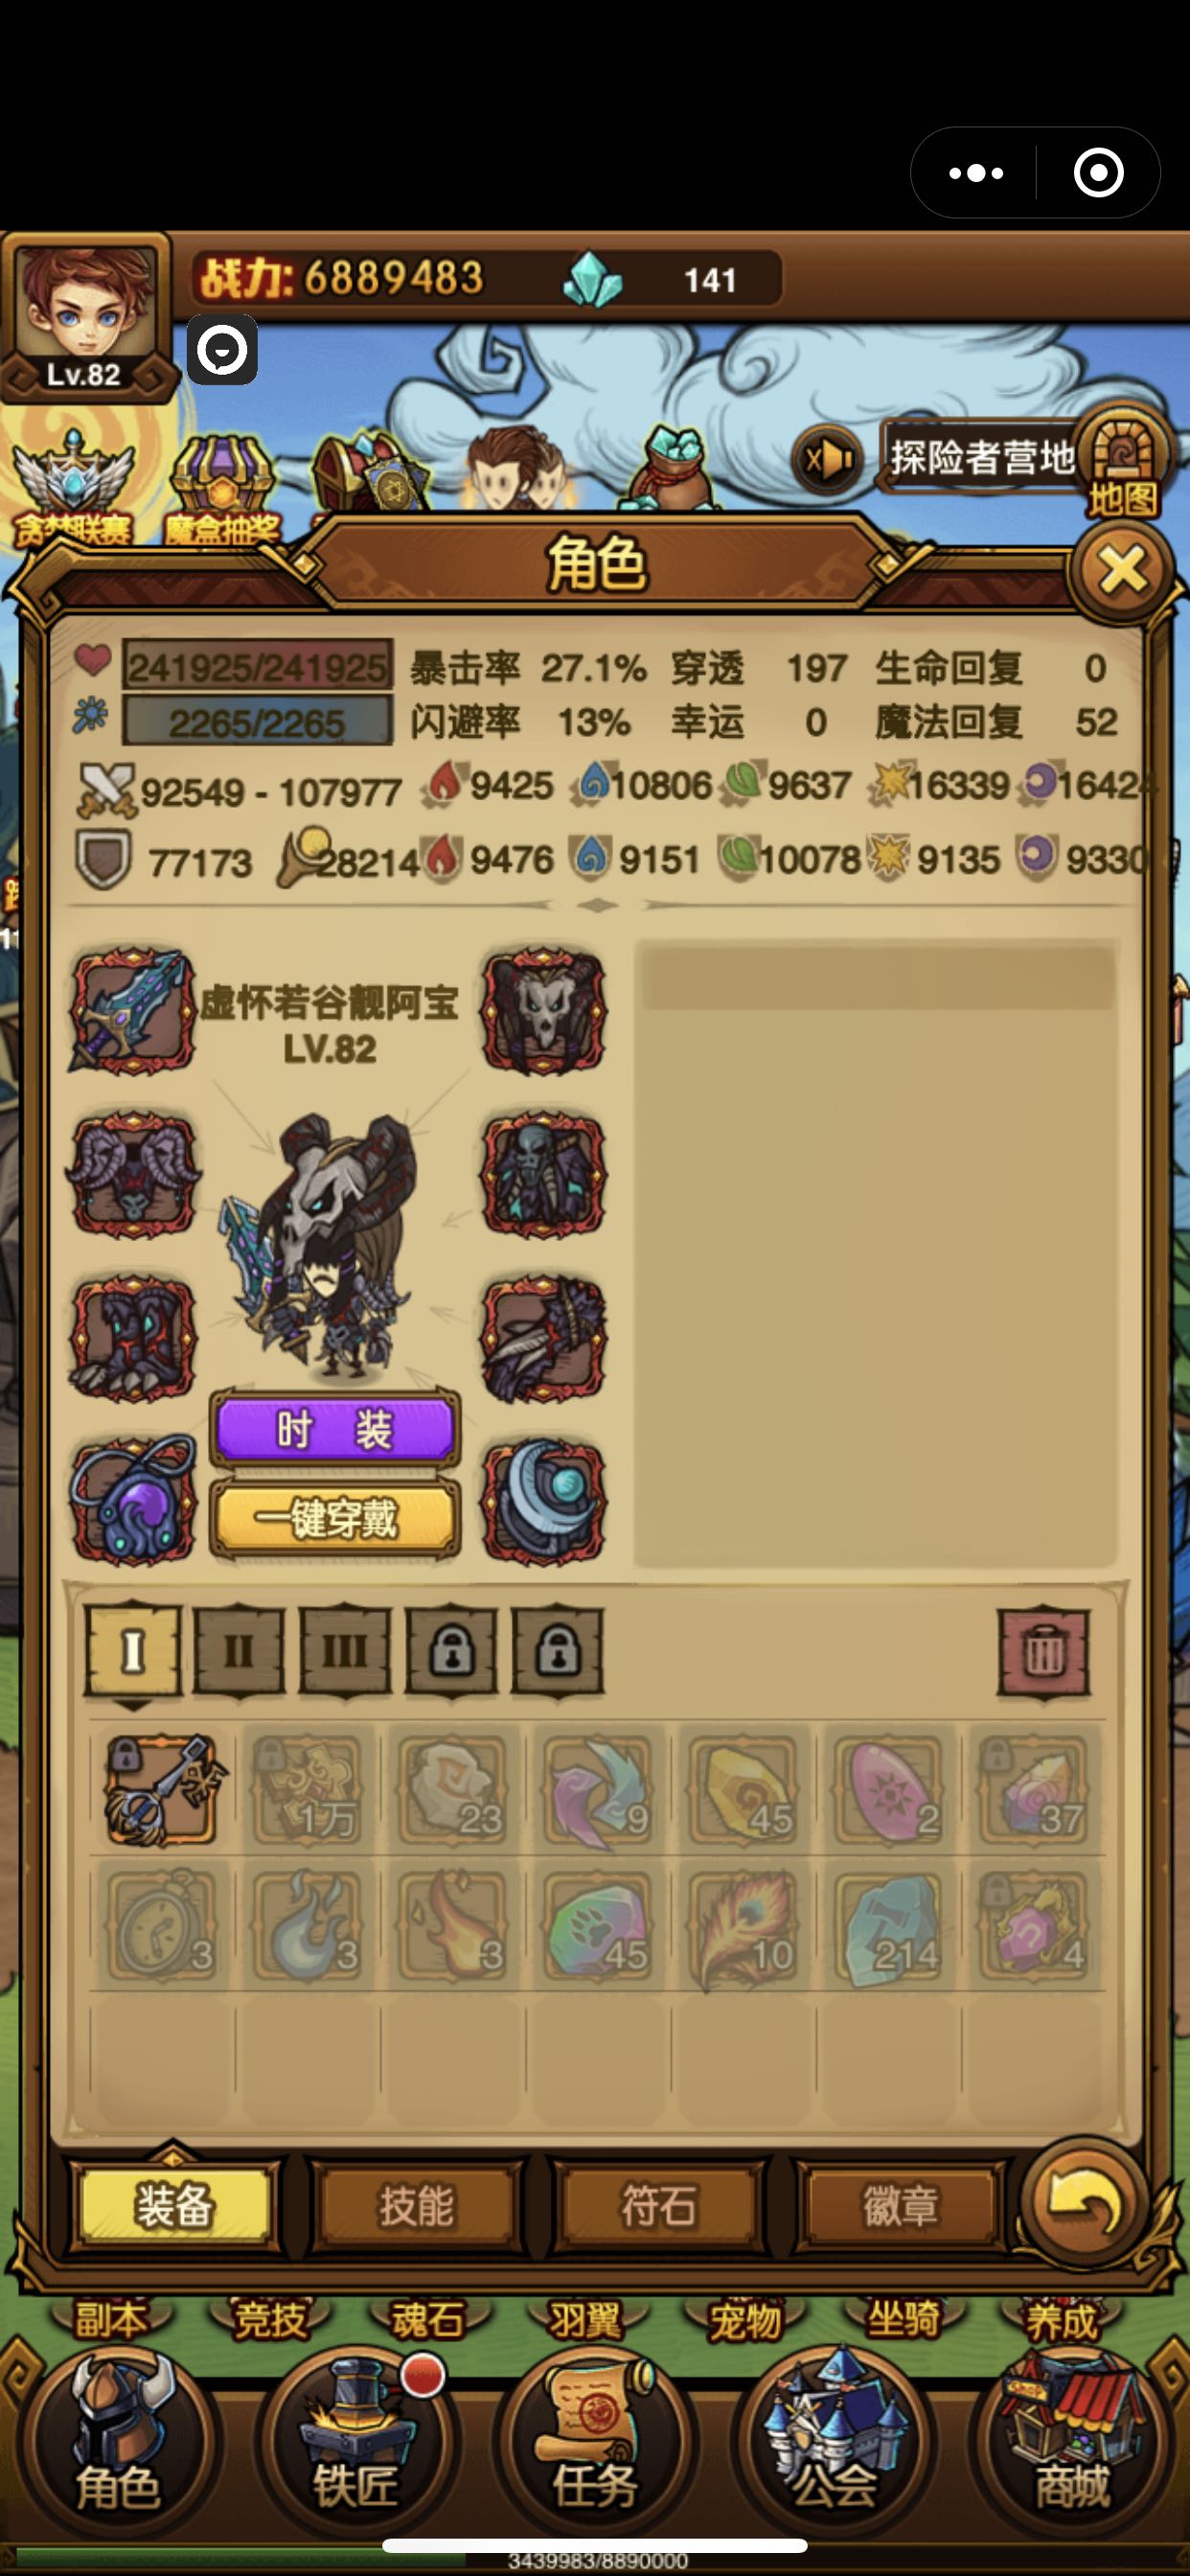Open the crescent moon ring slot
The image size is (1190, 2576).
[x=544, y=1500]
